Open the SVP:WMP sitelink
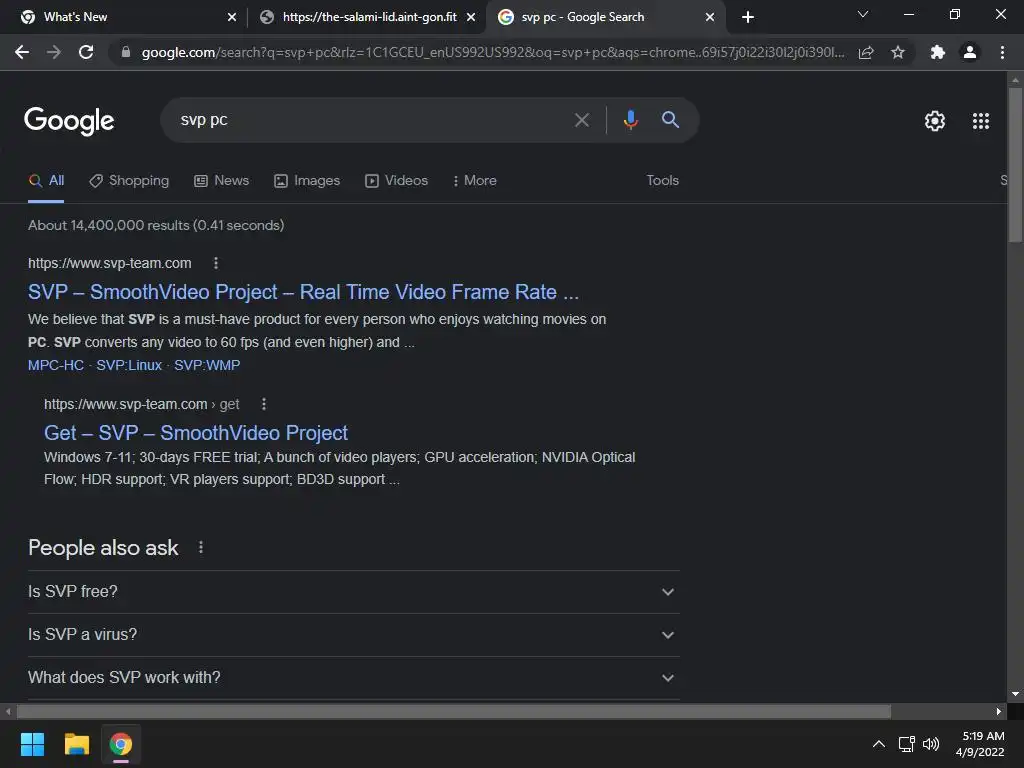 tap(207, 365)
